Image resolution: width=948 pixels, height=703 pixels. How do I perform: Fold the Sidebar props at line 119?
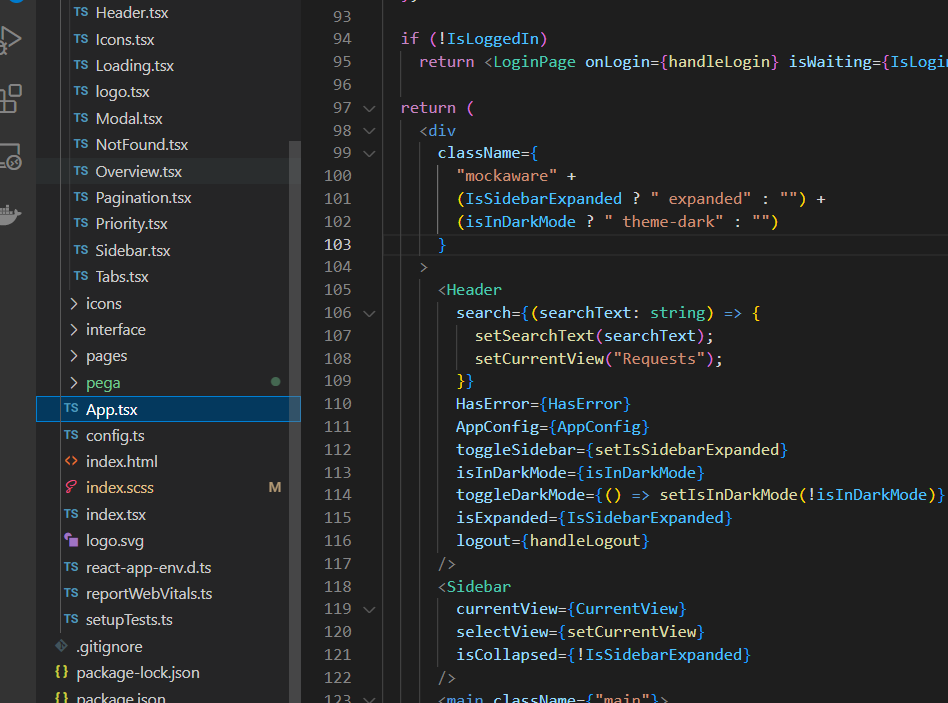(369, 609)
